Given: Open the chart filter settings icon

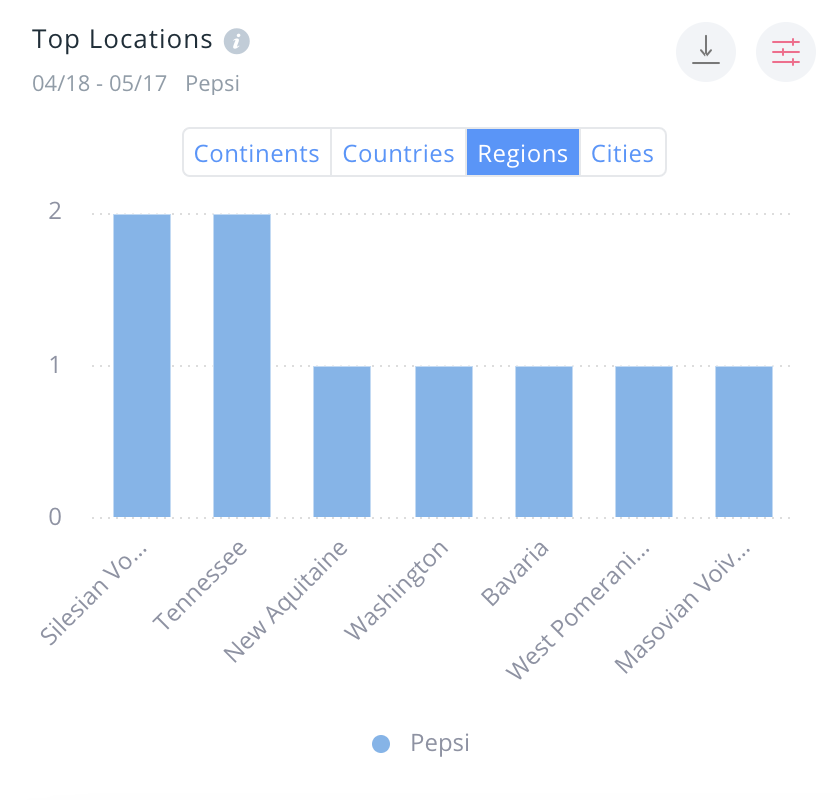Looking at the screenshot, I should point(786,50).
